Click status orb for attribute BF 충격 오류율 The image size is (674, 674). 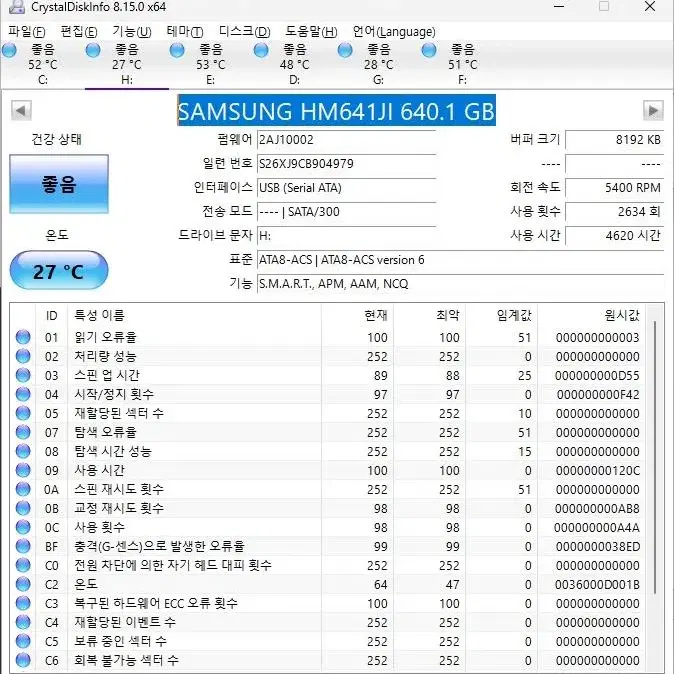23,546
